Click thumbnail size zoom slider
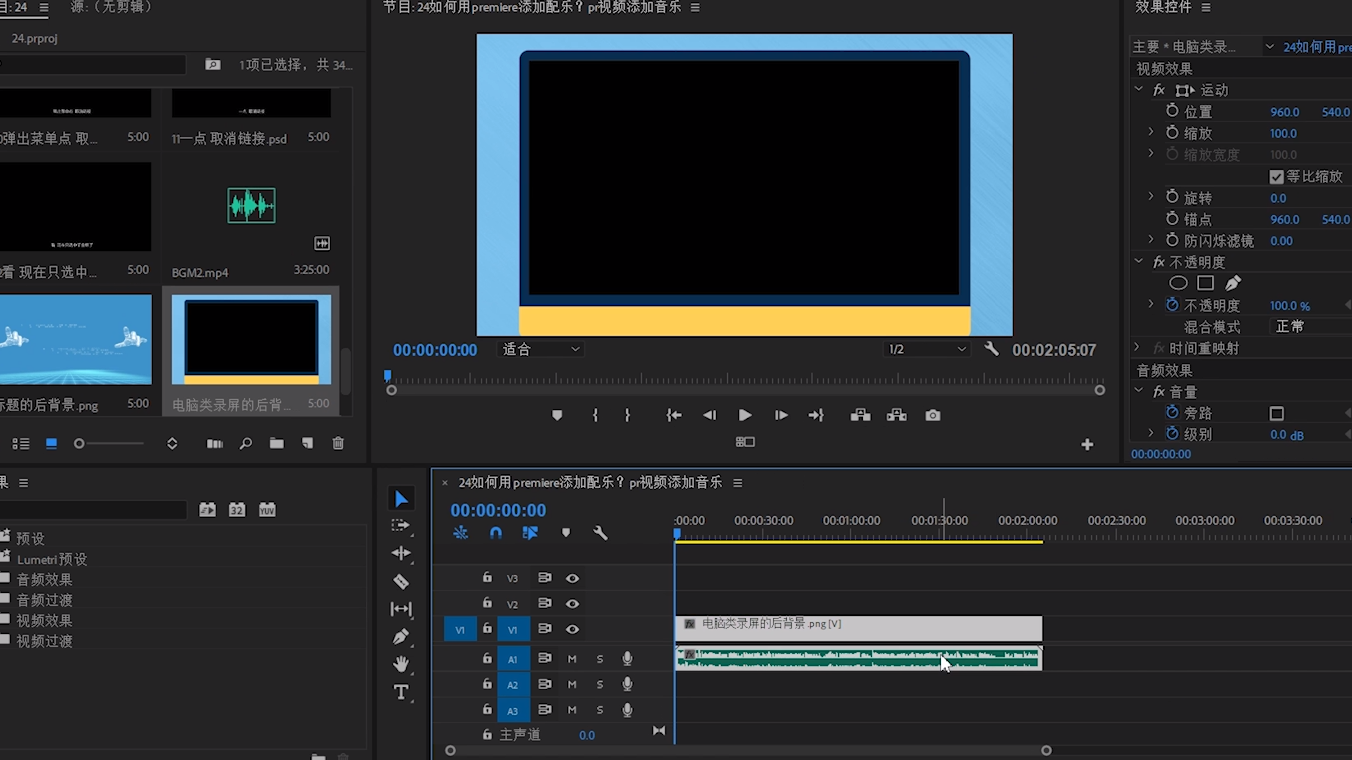This screenshot has width=1352, height=760. (110, 443)
